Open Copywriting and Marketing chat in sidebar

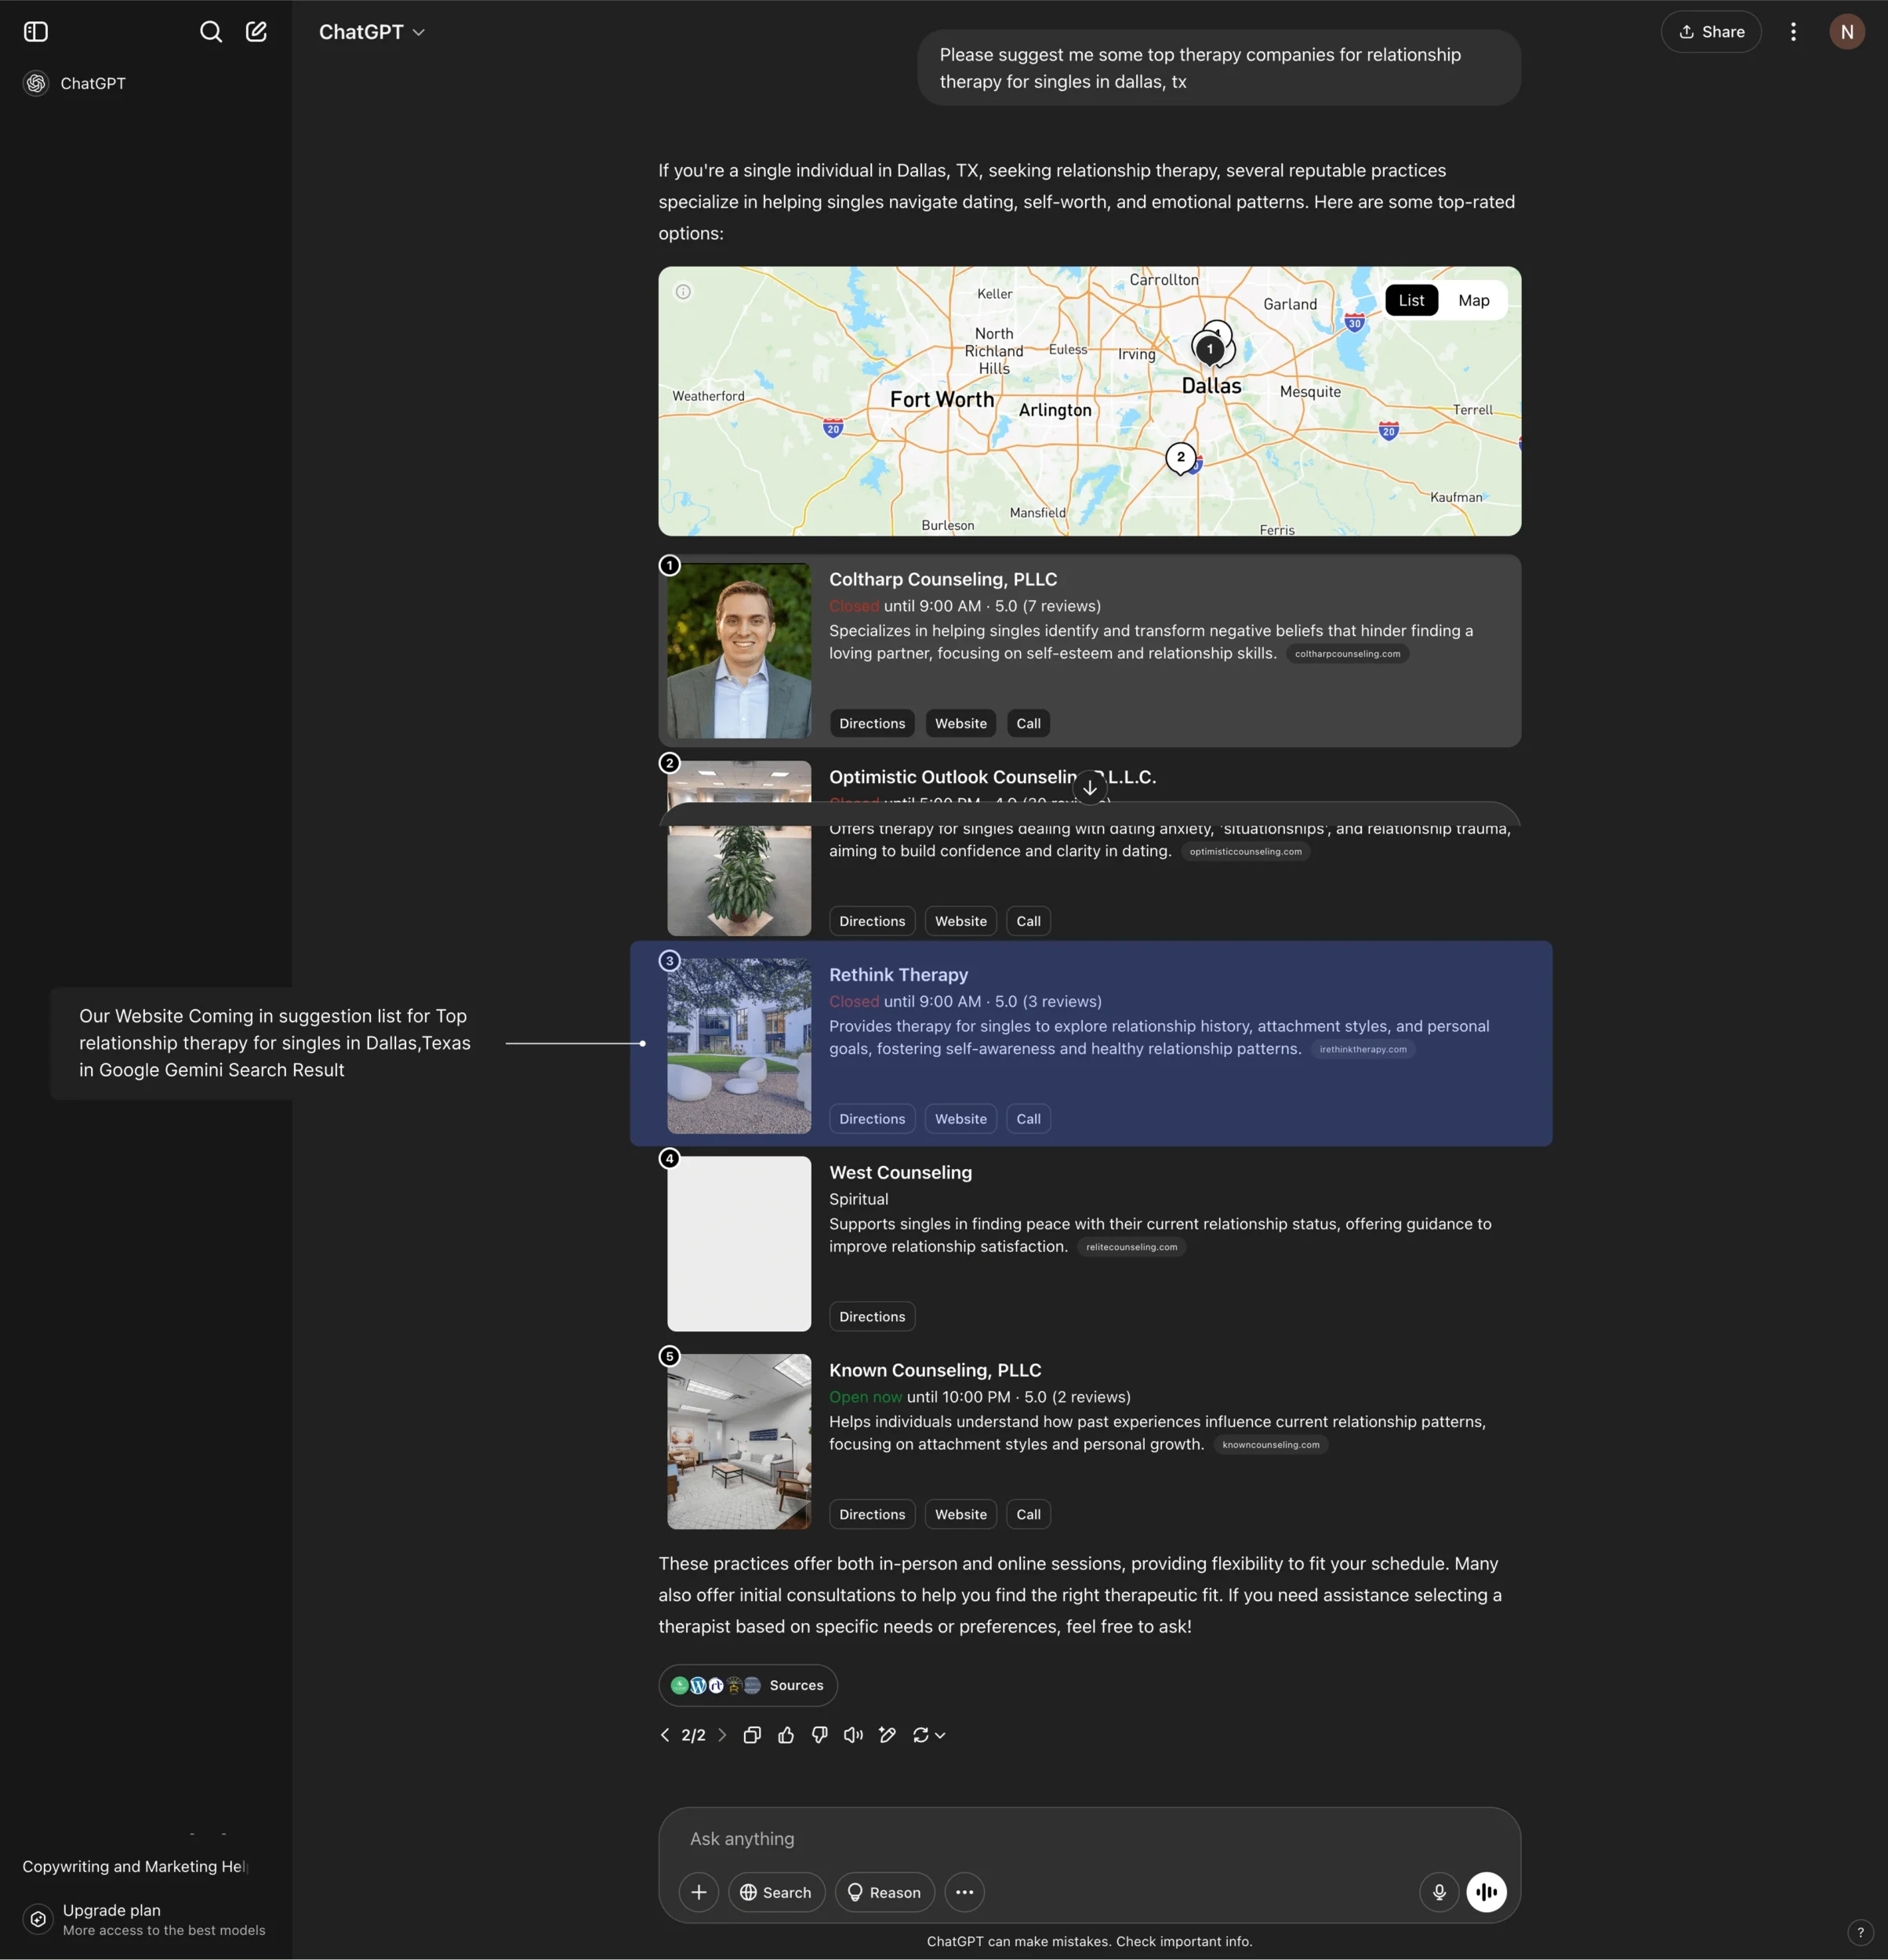pos(136,1867)
